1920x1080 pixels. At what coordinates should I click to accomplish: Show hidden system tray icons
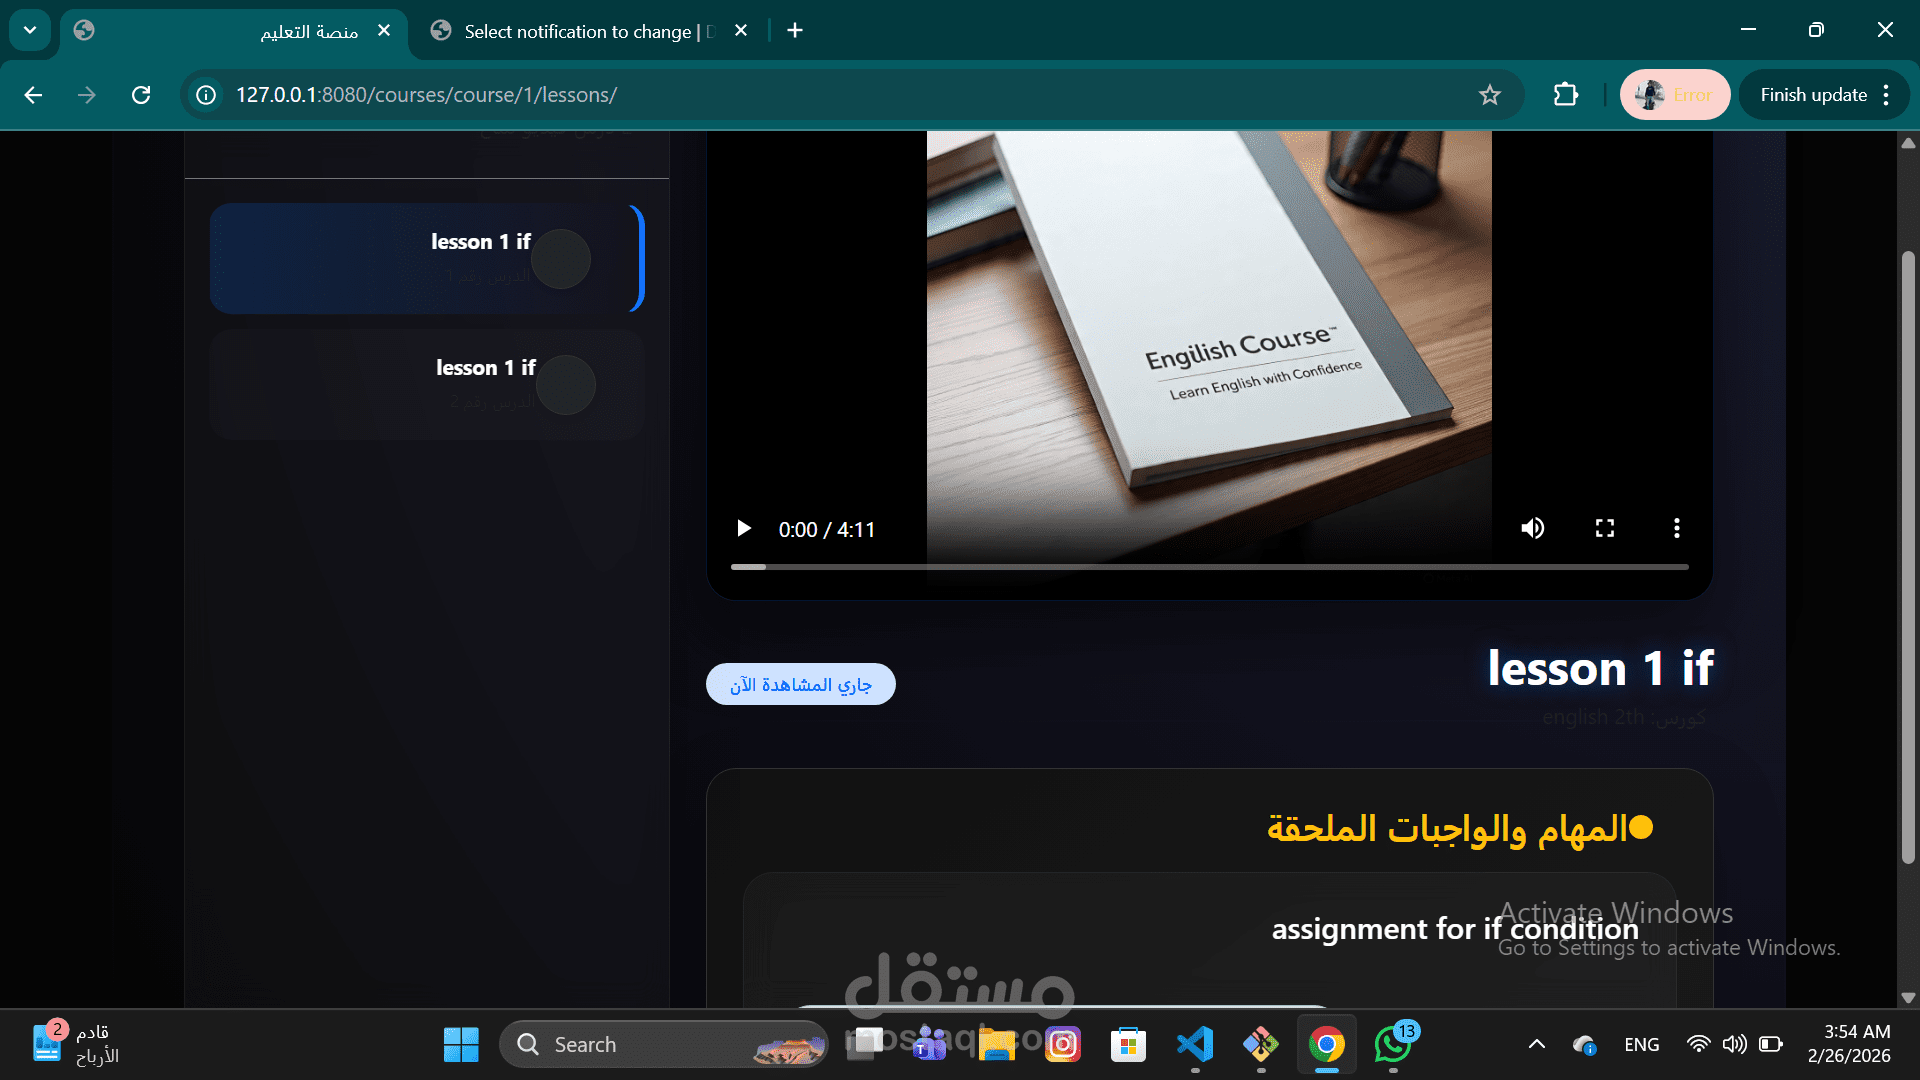[x=1537, y=1044]
